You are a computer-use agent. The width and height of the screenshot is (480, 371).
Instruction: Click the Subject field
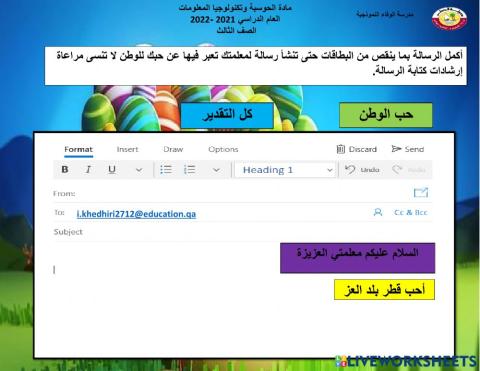[x=243, y=232]
